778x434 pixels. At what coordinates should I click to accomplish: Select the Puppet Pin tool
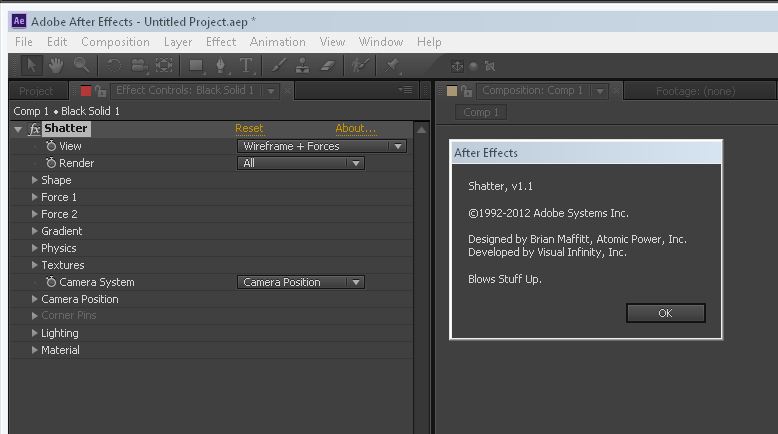tap(392, 65)
